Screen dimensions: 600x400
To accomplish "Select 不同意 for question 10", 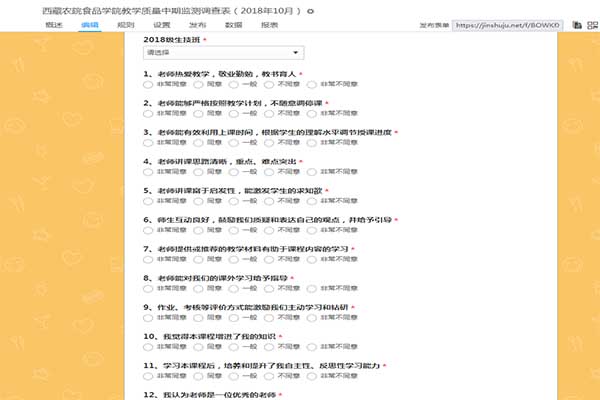I will tap(267, 347).
